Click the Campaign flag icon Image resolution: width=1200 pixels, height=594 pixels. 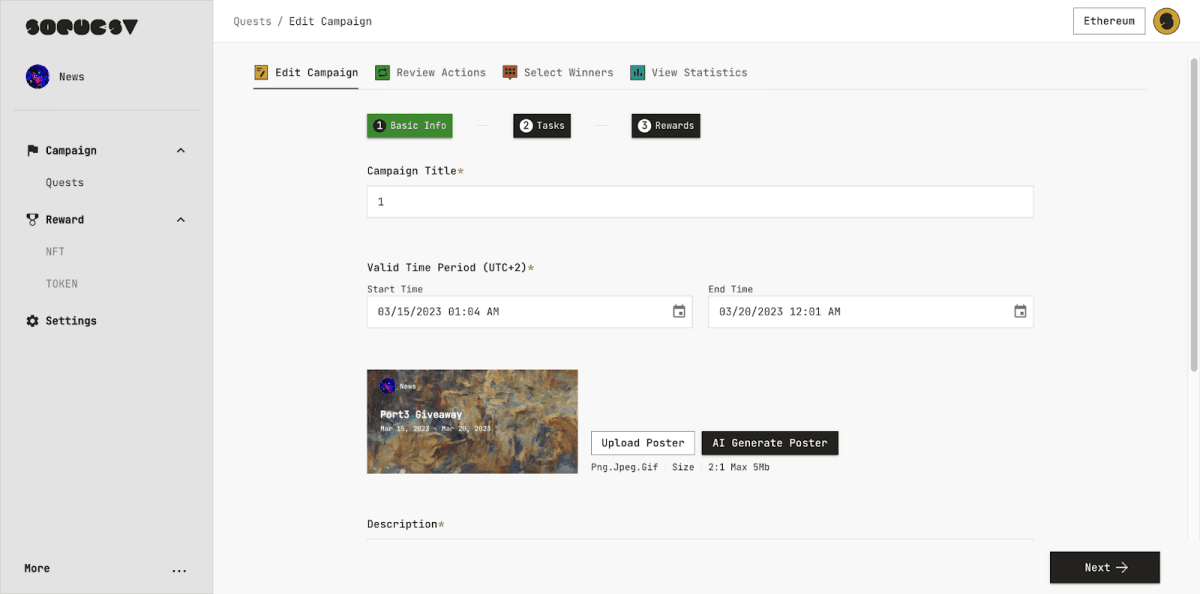(32, 150)
